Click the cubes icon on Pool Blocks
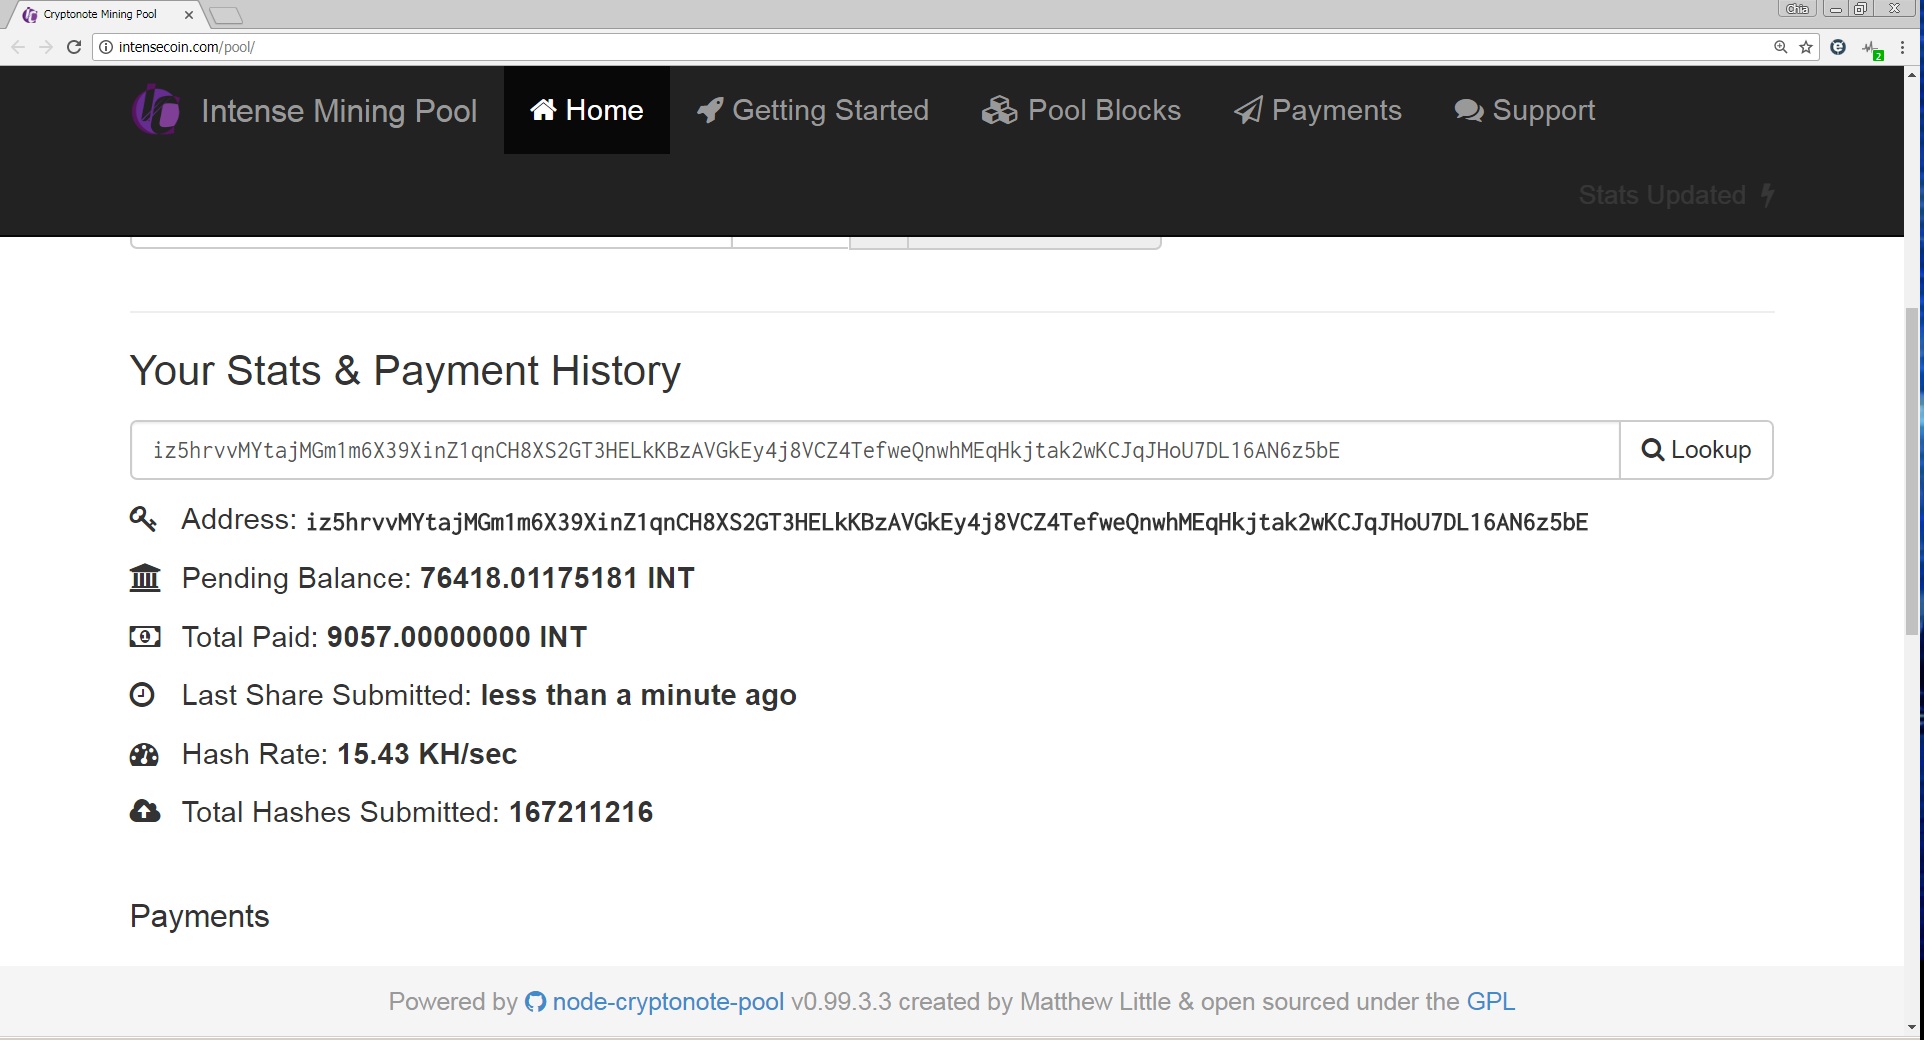Screen dimensions: 1924x1040 (999, 110)
